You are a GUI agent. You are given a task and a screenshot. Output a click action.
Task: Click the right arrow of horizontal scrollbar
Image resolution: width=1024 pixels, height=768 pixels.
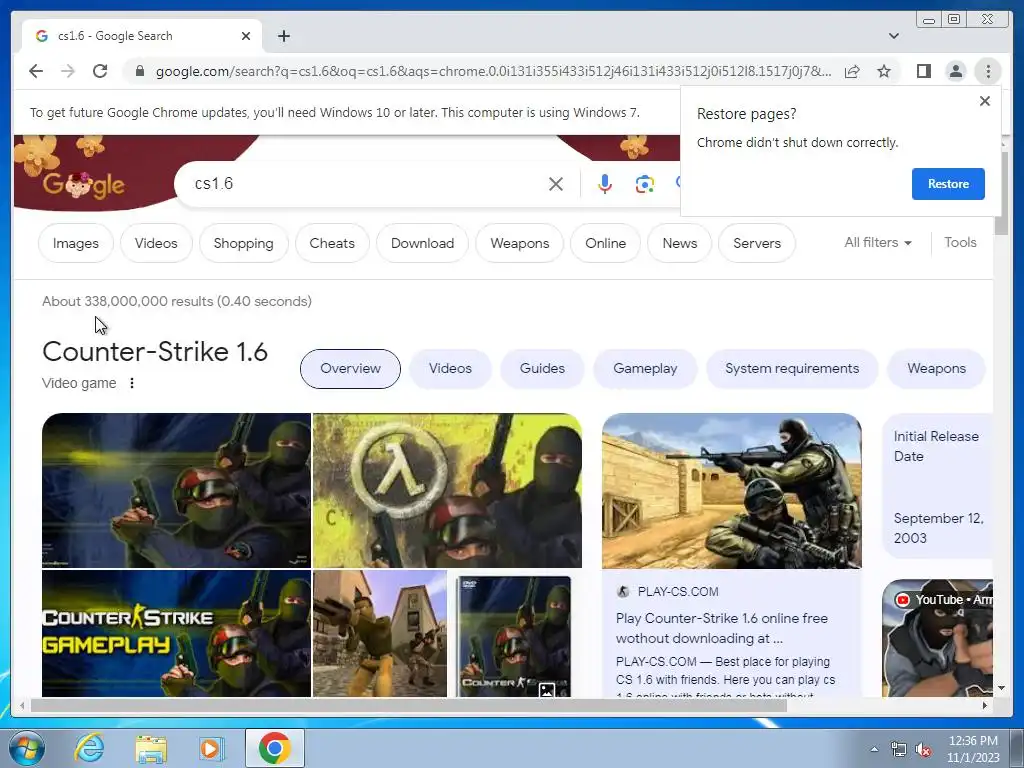(985, 705)
